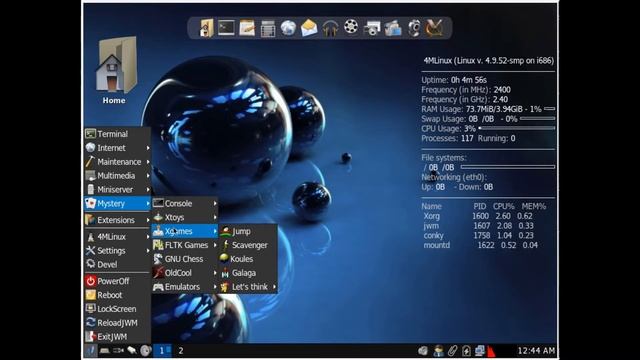This screenshot has width=640, height=360.
Task: Select the highlighted Mystery menu entry
Action: [118, 203]
